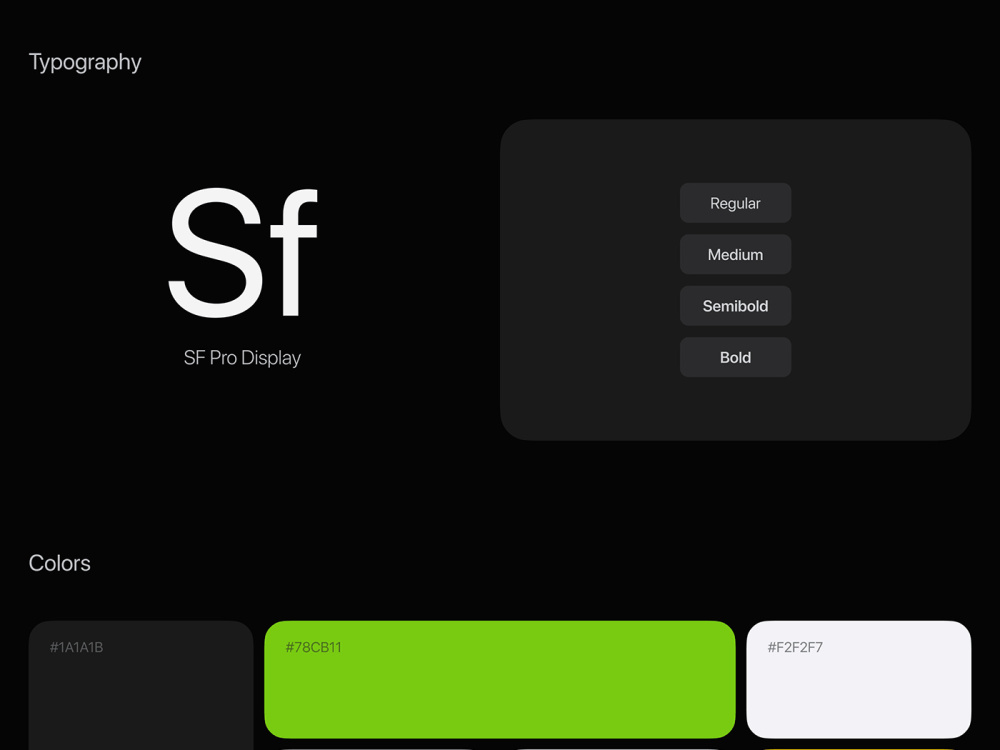1000x750 pixels.
Task: Click the Colors section heading
Action: pos(59,563)
